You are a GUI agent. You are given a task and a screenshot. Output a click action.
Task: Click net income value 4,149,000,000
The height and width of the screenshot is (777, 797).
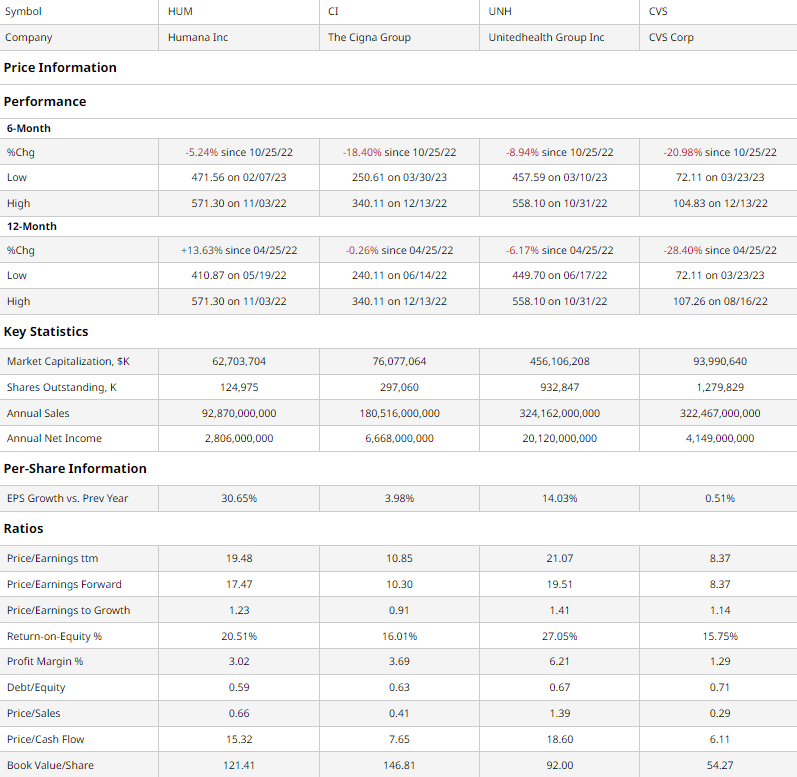[x=720, y=438]
